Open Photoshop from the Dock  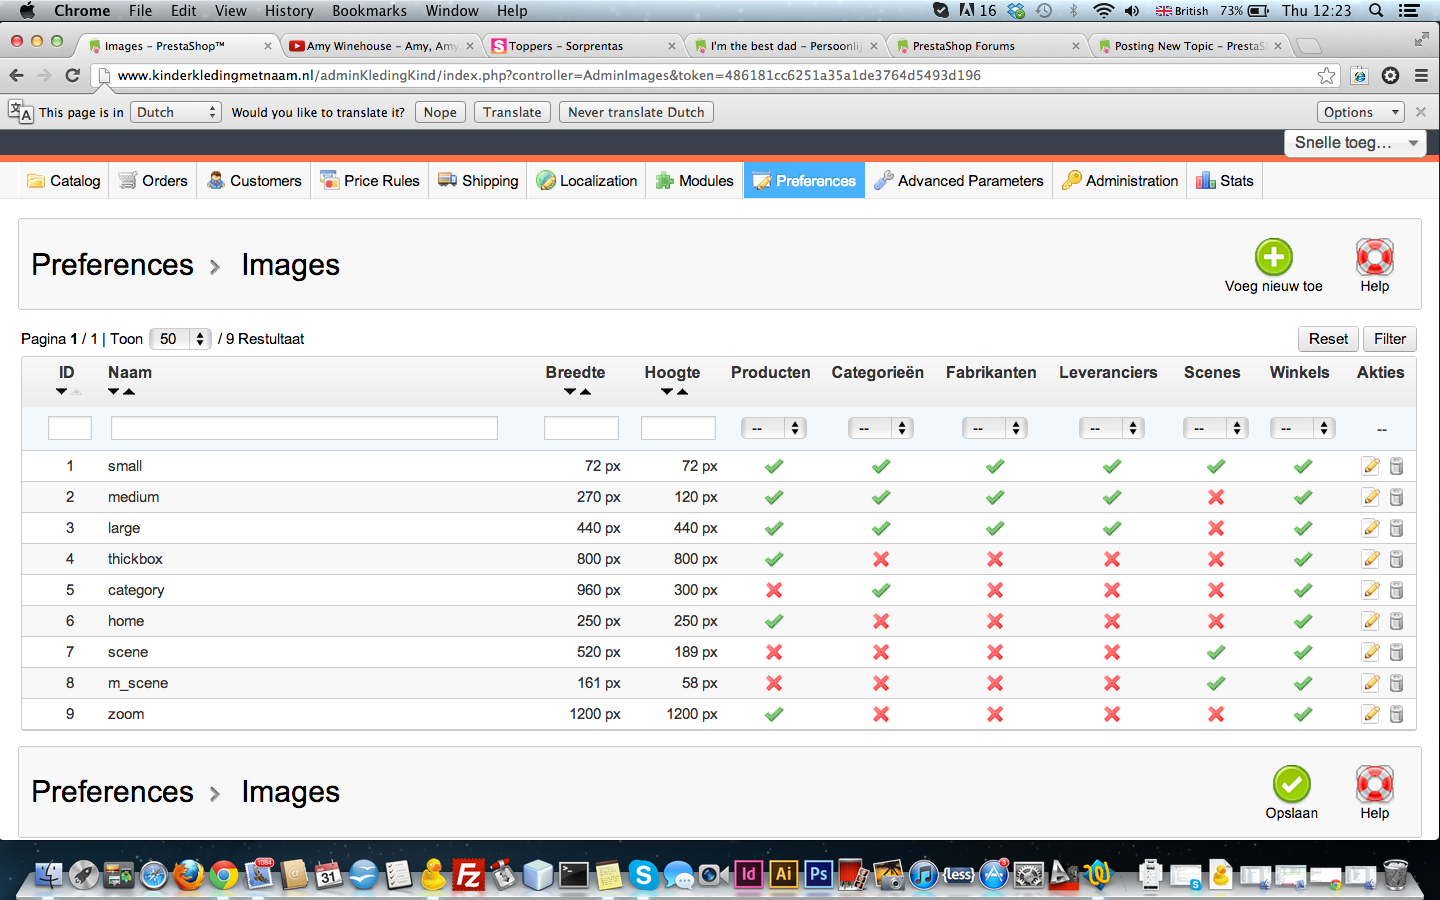tap(819, 874)
